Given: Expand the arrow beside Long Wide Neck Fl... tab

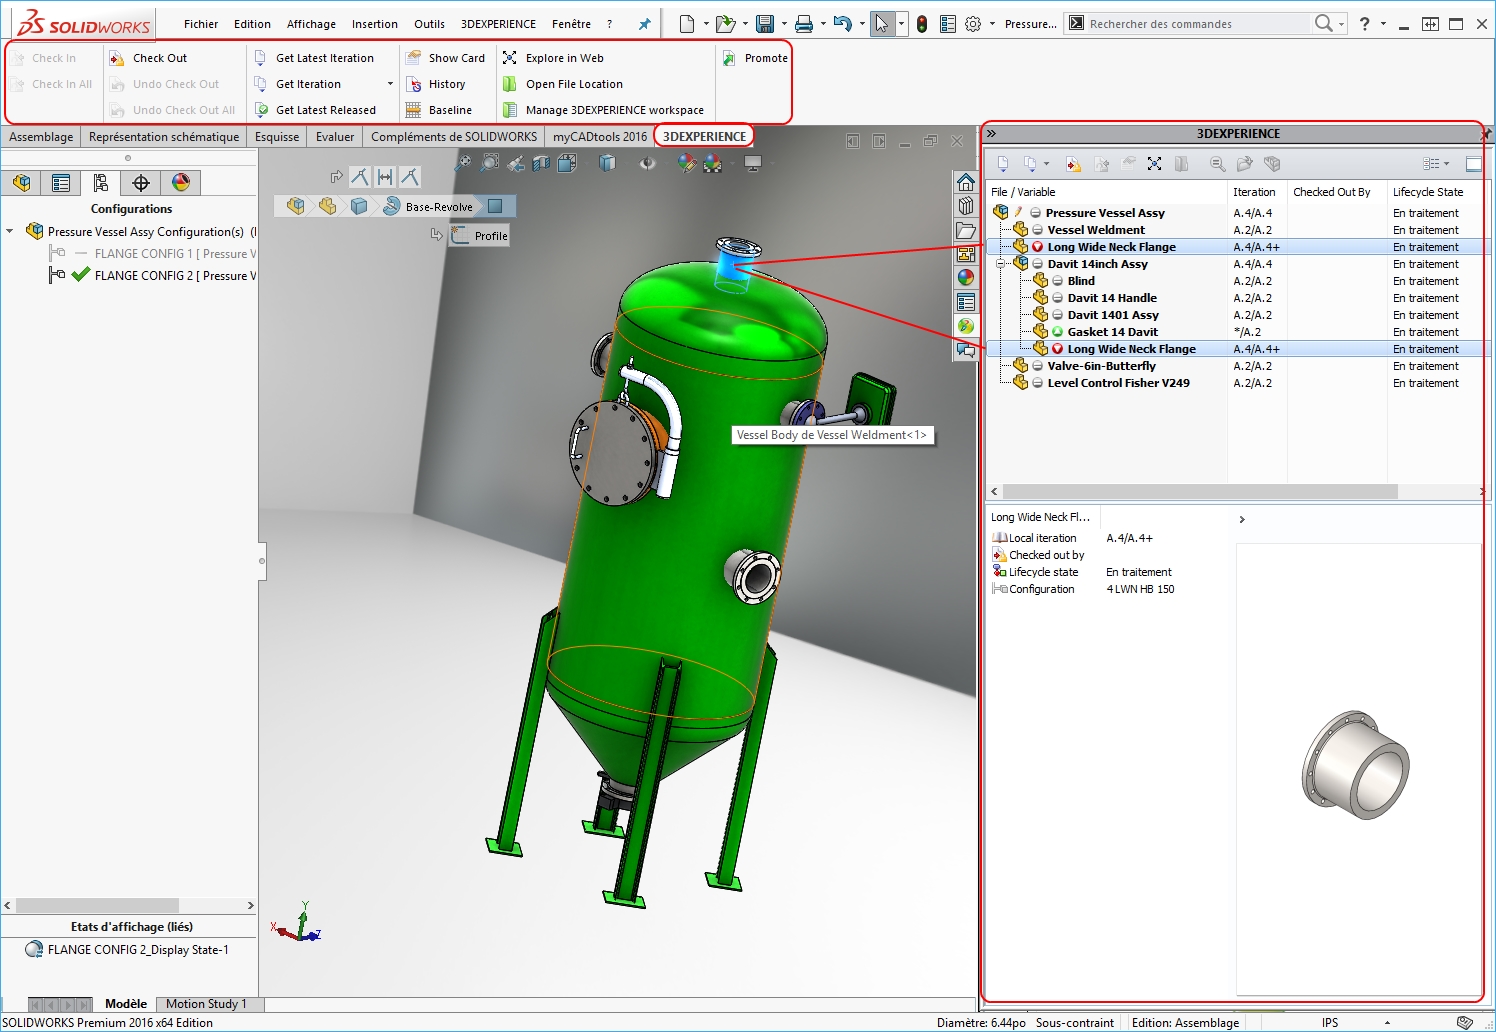Looking at the screenshot, I should pyautogui.click(x=1242, y=519).
